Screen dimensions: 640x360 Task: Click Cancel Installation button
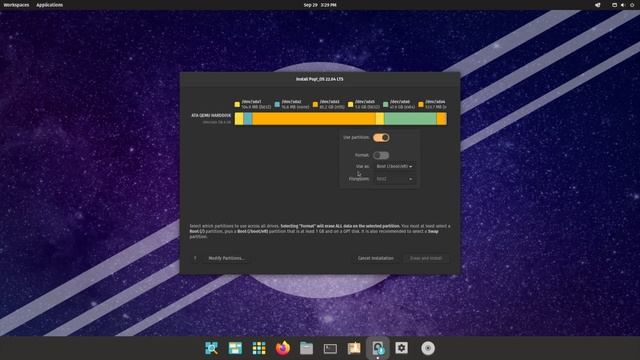coord(376,258)
